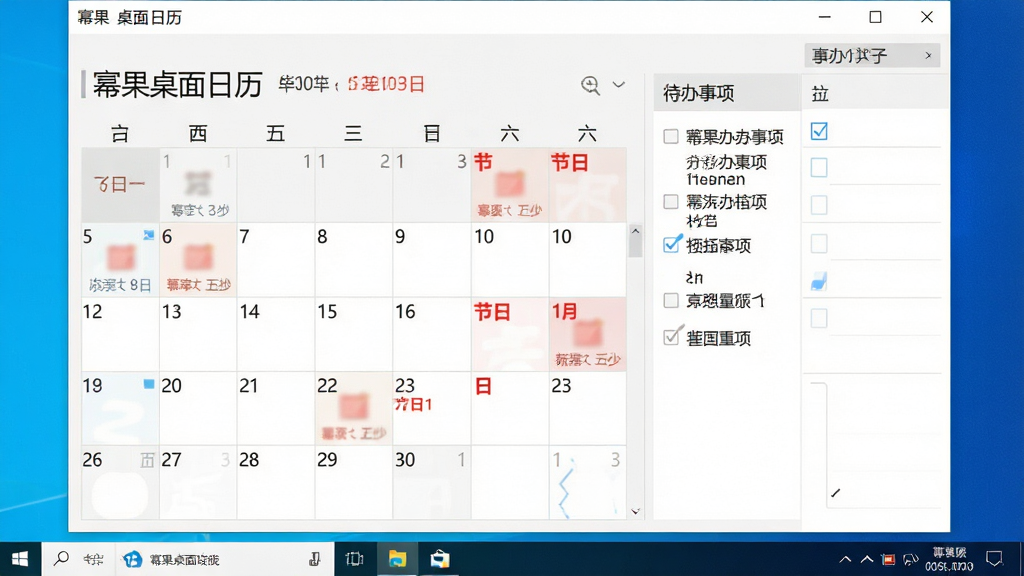This screenshot has height=576, width=1024.
Task: Select day 16 in the calendar
Action: click(431, 334)
